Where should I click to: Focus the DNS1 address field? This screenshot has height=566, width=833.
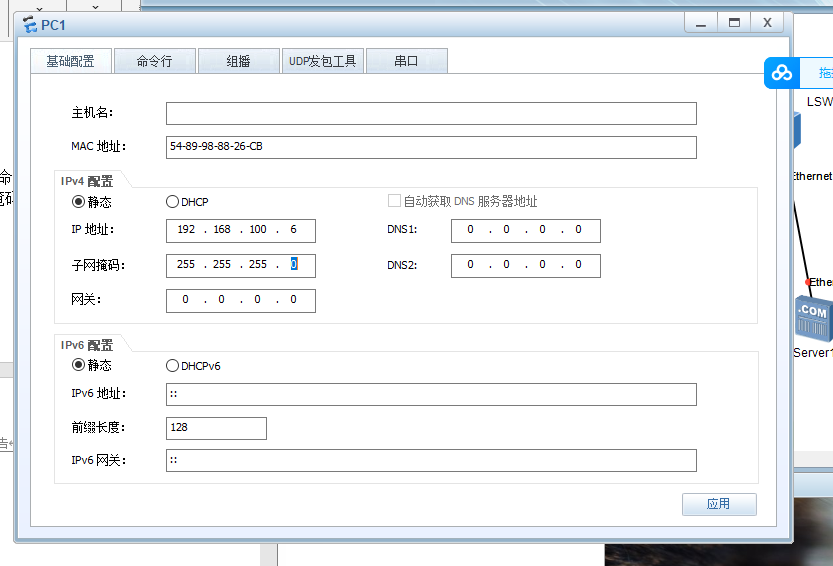pos(525,231)
